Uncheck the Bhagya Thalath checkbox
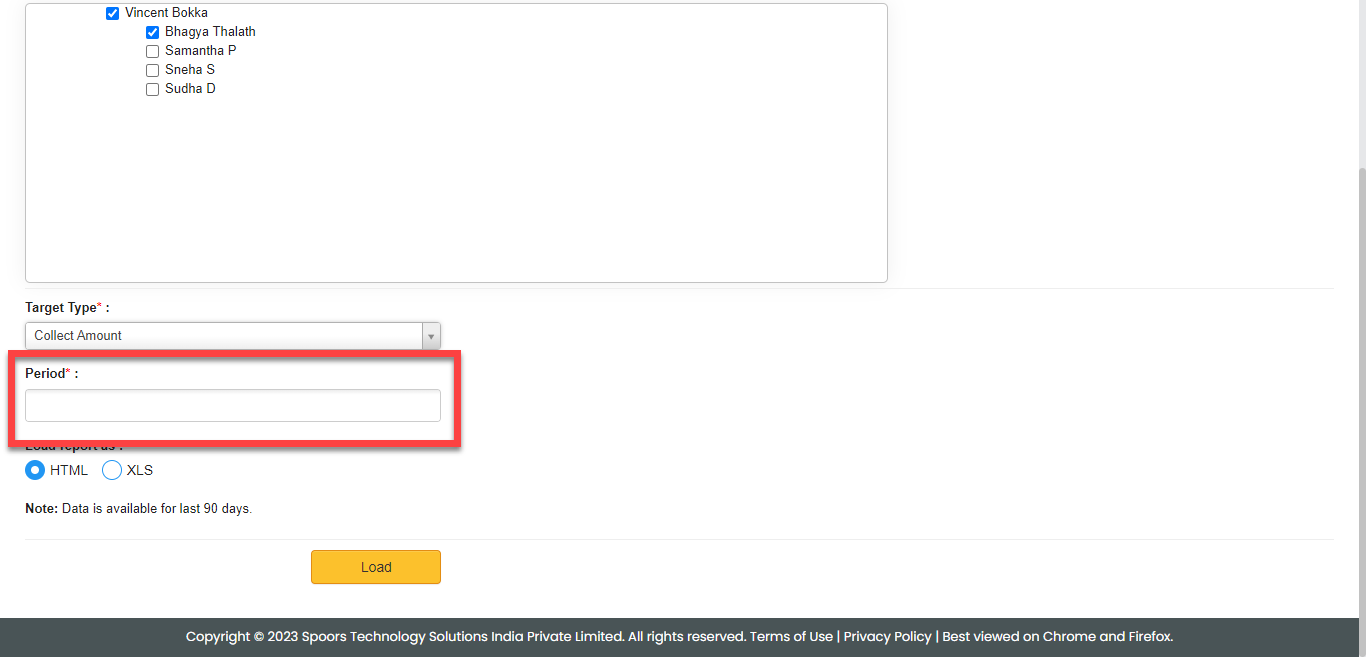The width and height of the screenshot is (1366, 657). point(152,33)
